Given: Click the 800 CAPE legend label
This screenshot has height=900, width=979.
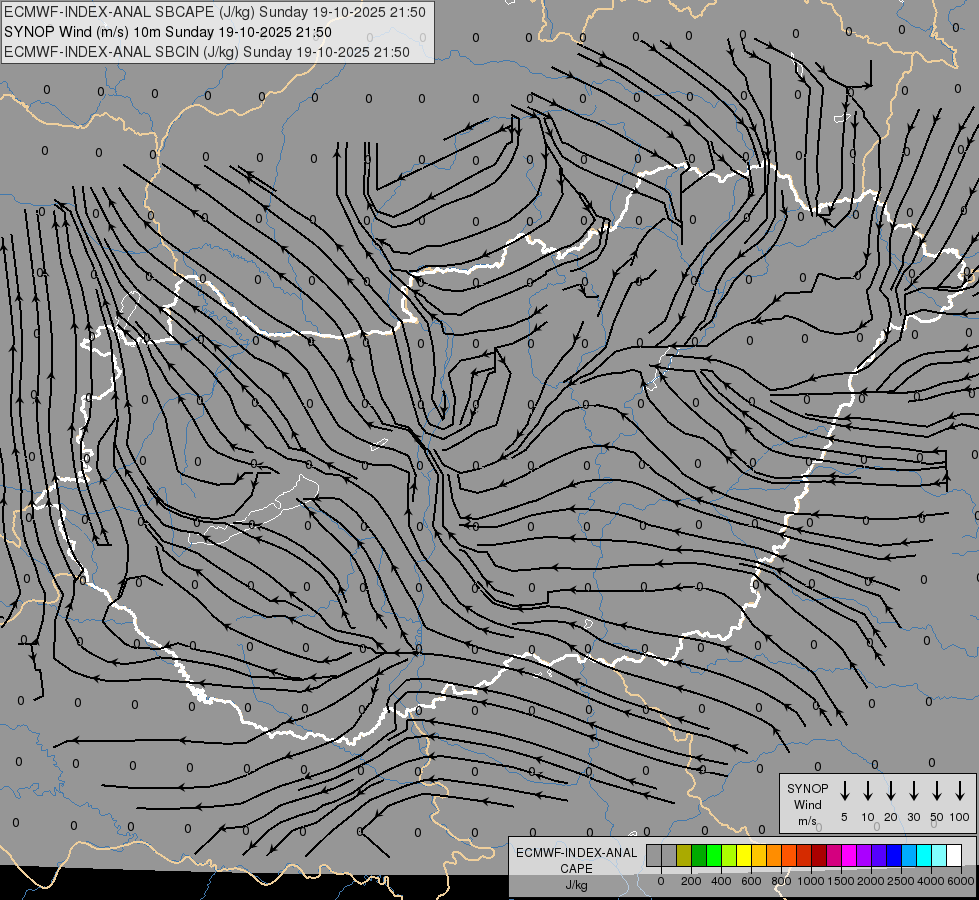Looking at the screenshot, I should tap(781, 881).
